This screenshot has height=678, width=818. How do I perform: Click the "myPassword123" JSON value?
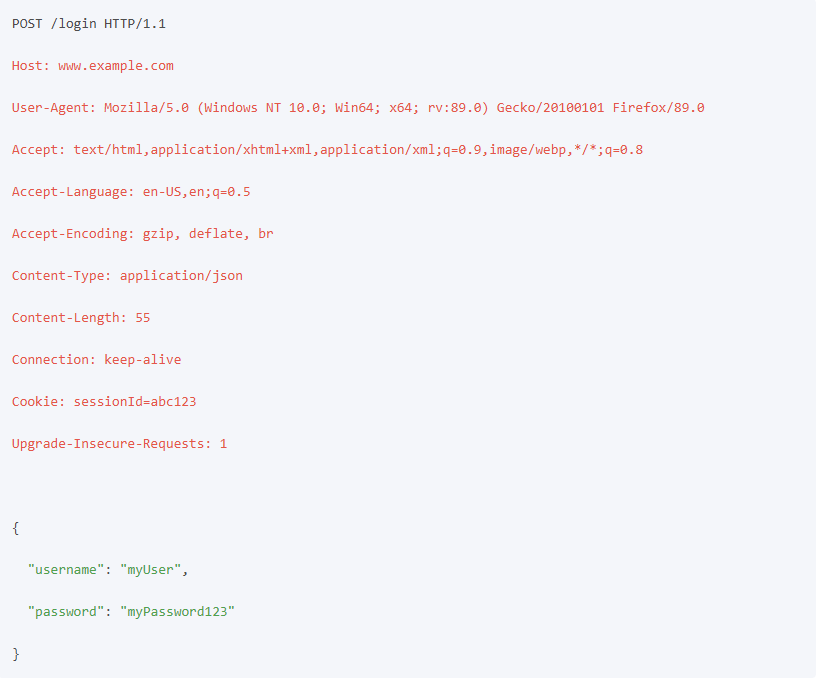pos(177,612)
